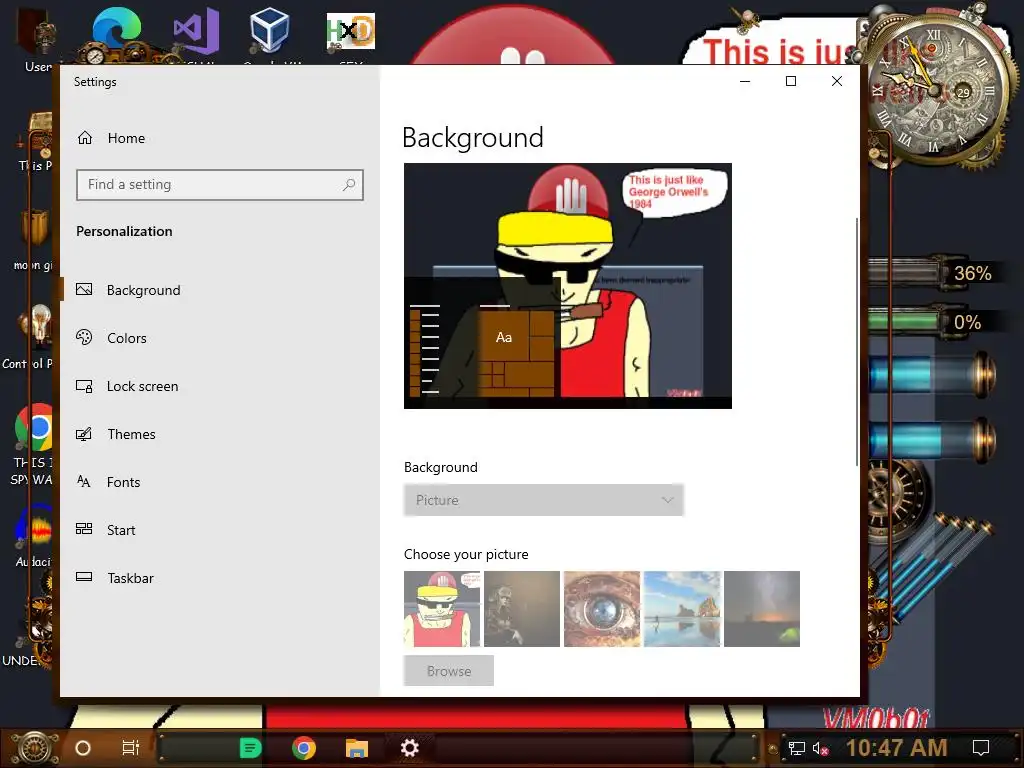1024x768 pixels.
Task: Maximize the Settings window
Action: point(791,82)
